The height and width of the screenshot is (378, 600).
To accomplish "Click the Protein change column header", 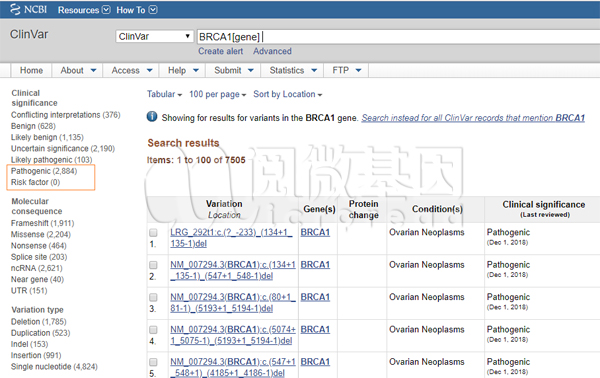I will [363, 209].
